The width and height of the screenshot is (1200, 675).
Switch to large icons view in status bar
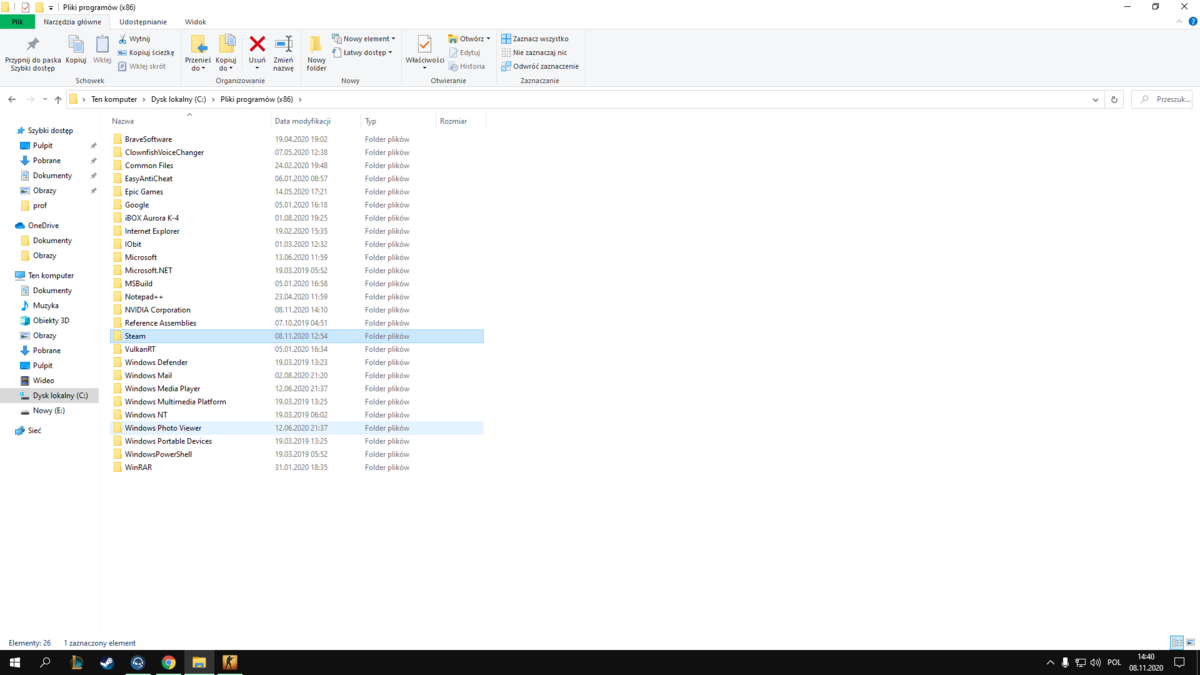point(1189,643)
